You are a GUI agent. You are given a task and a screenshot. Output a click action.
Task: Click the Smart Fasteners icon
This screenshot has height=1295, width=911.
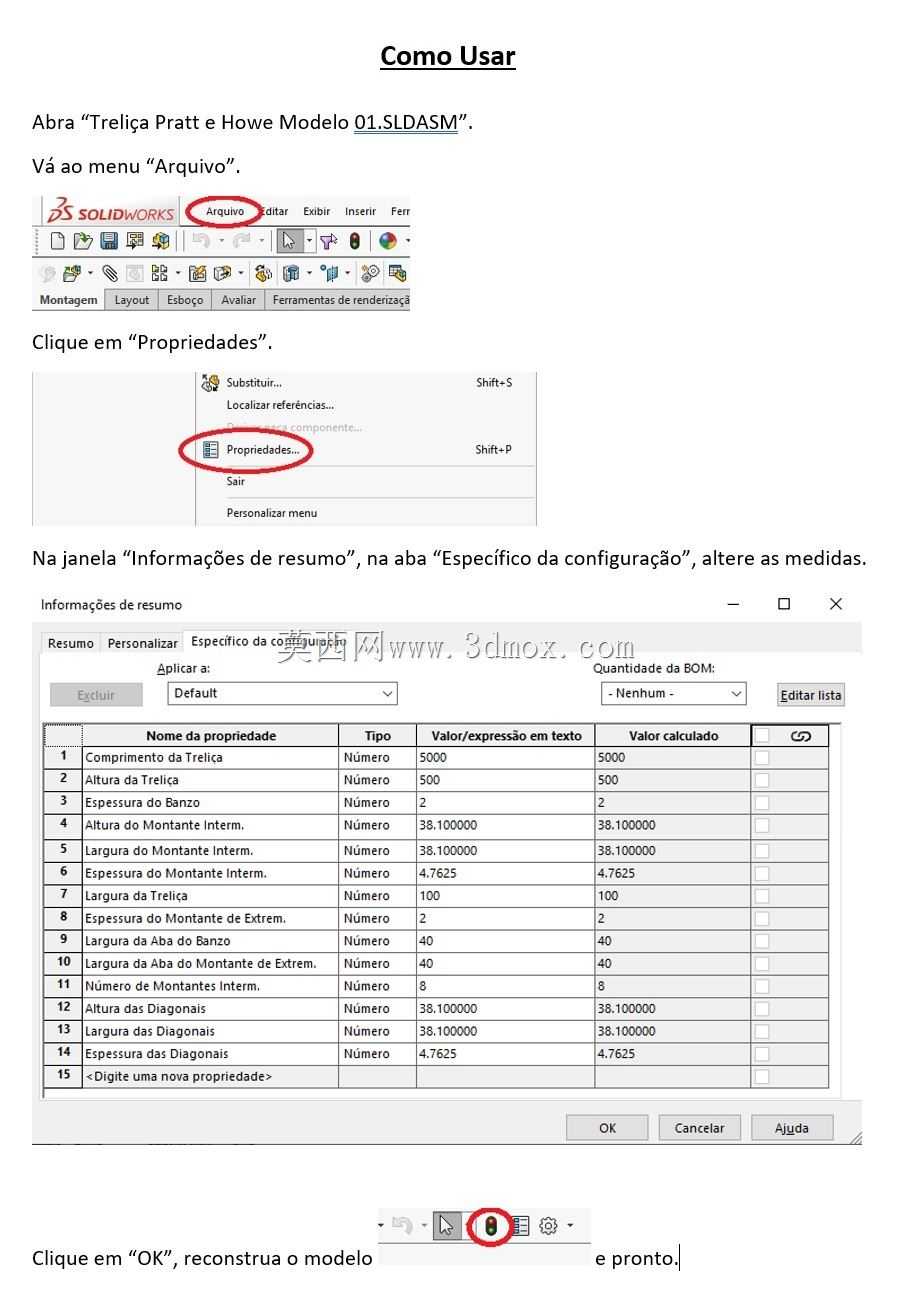pyautogui.click(x=197, y=272)
